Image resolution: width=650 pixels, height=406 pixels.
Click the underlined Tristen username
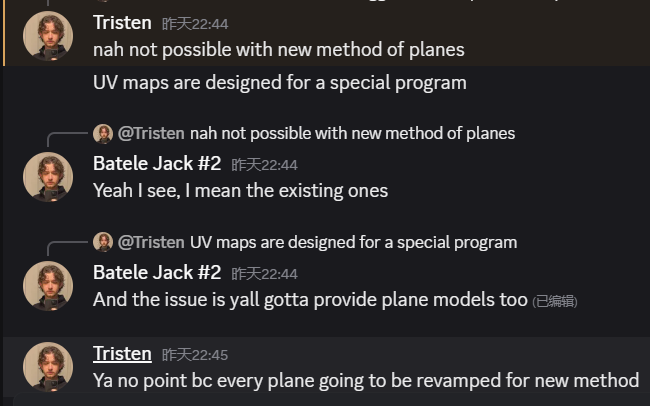pos(122,353)
